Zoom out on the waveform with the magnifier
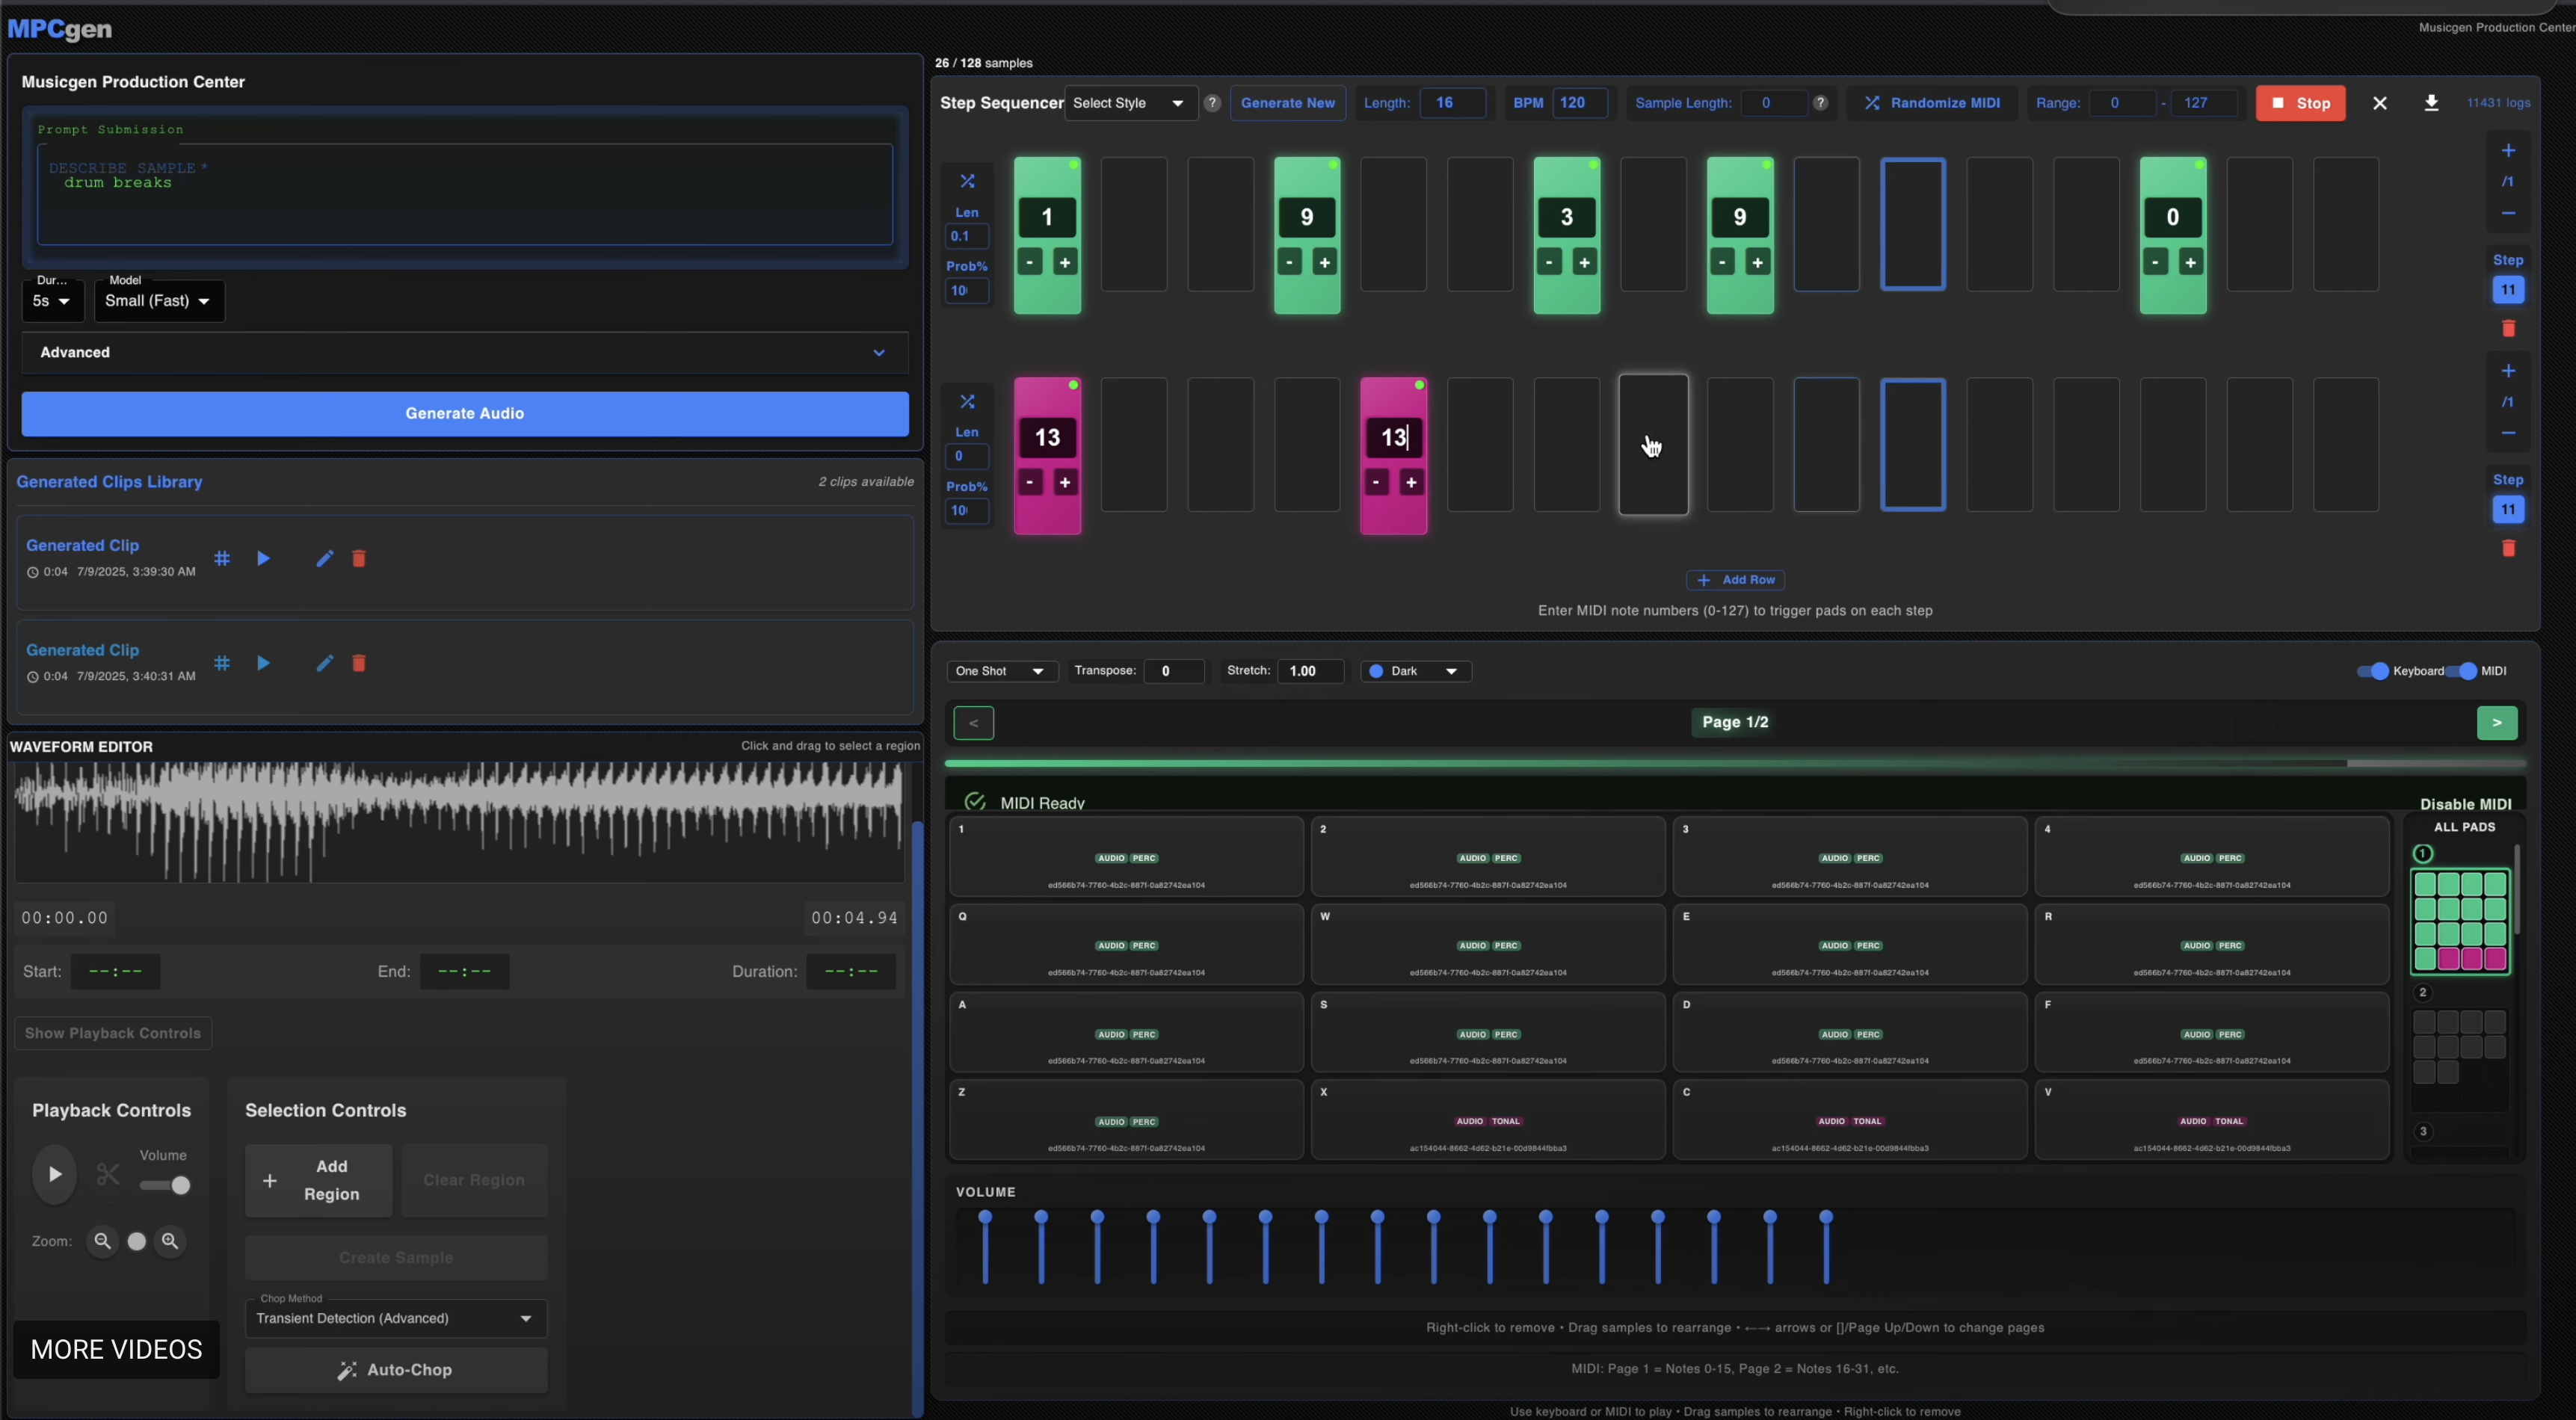The width and height of the screenshot is (2576, 1420). tap(102, 1241)
